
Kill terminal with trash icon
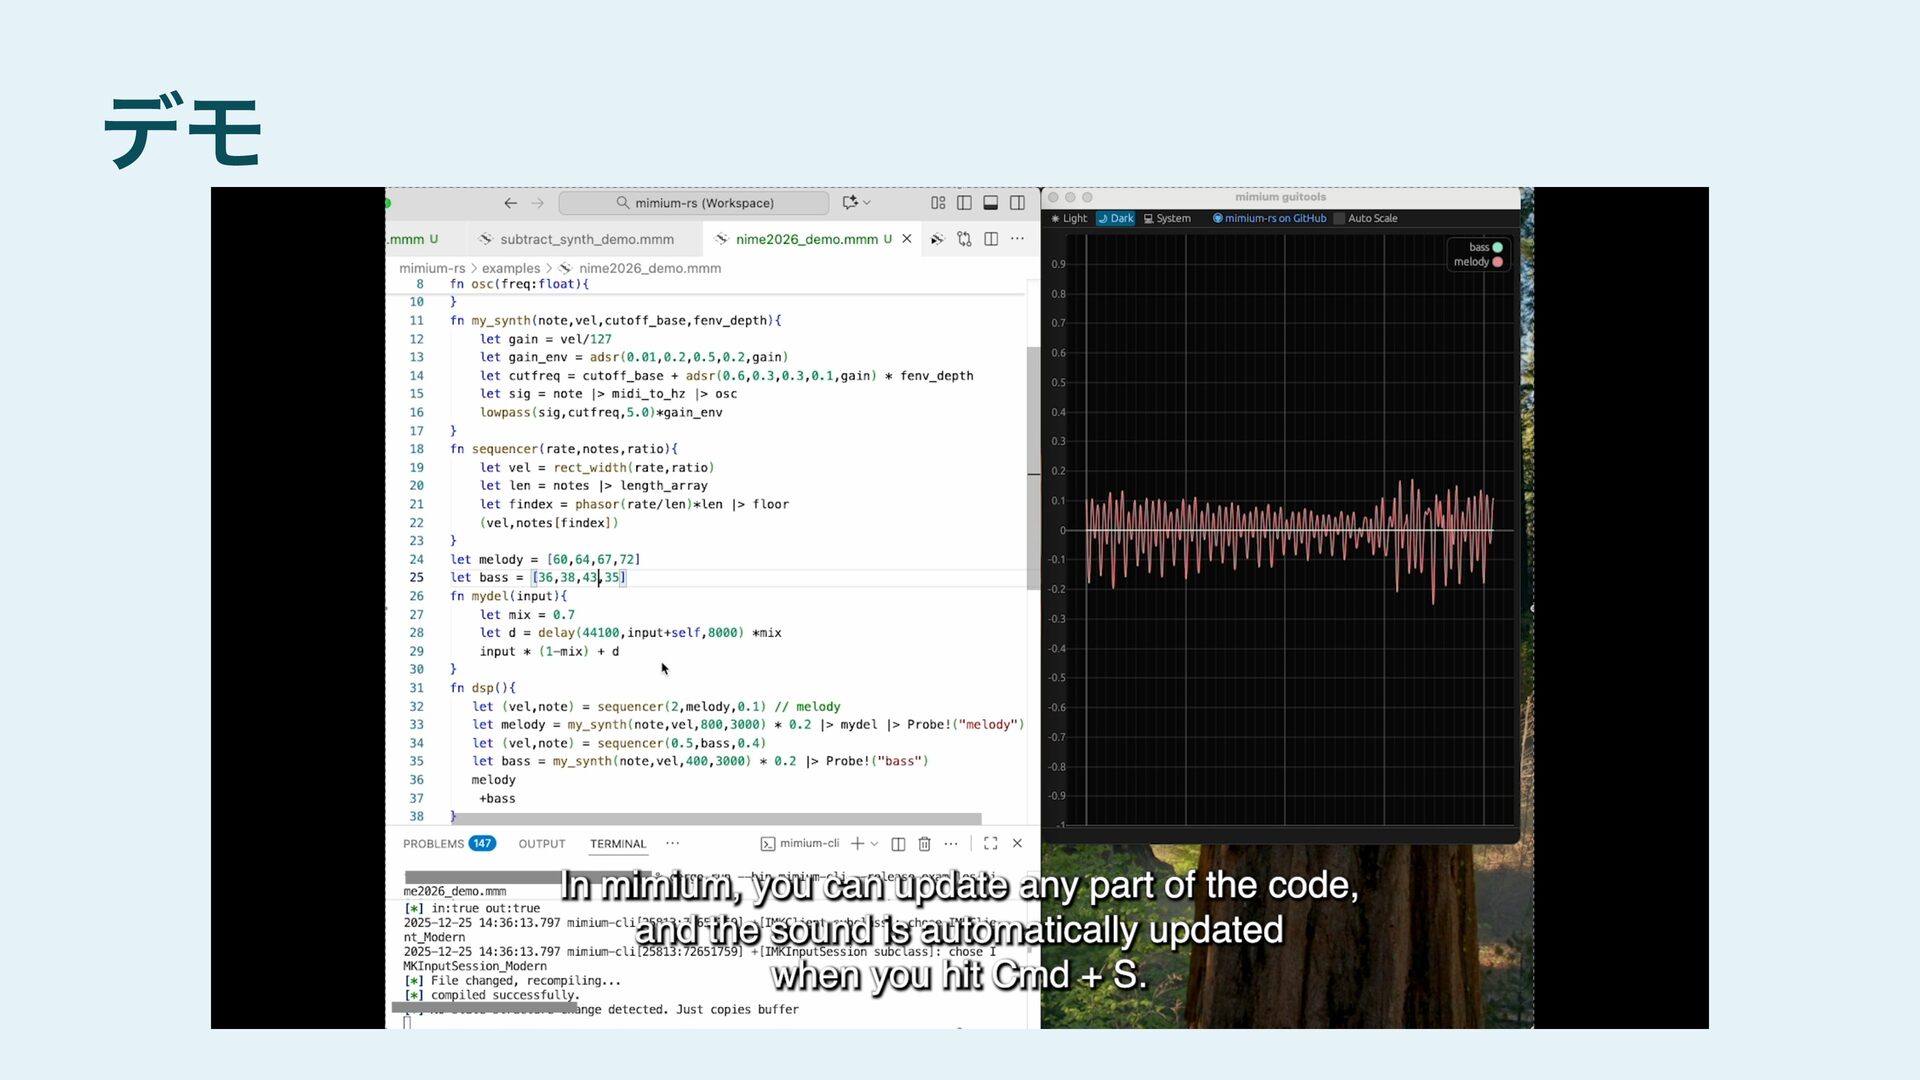coord(924,844)
